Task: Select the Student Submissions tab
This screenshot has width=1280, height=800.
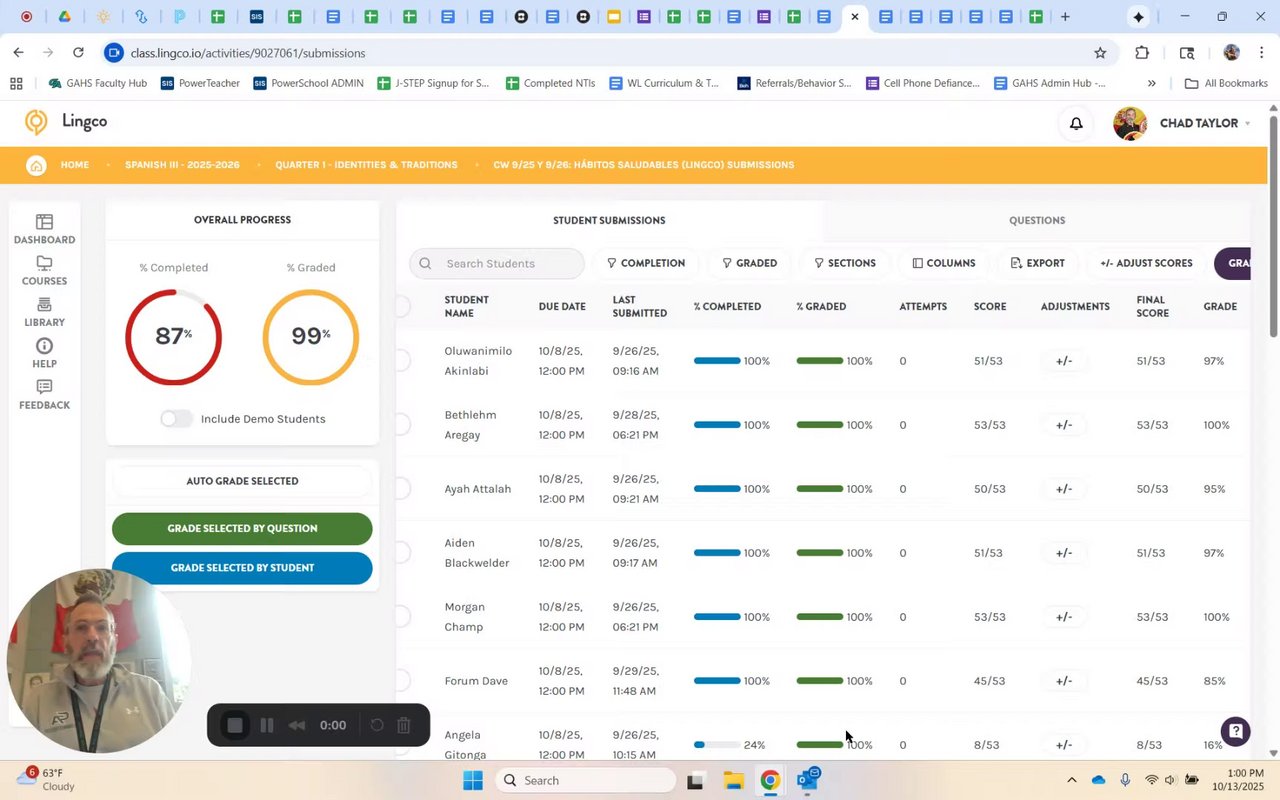Action: (608, 220)
